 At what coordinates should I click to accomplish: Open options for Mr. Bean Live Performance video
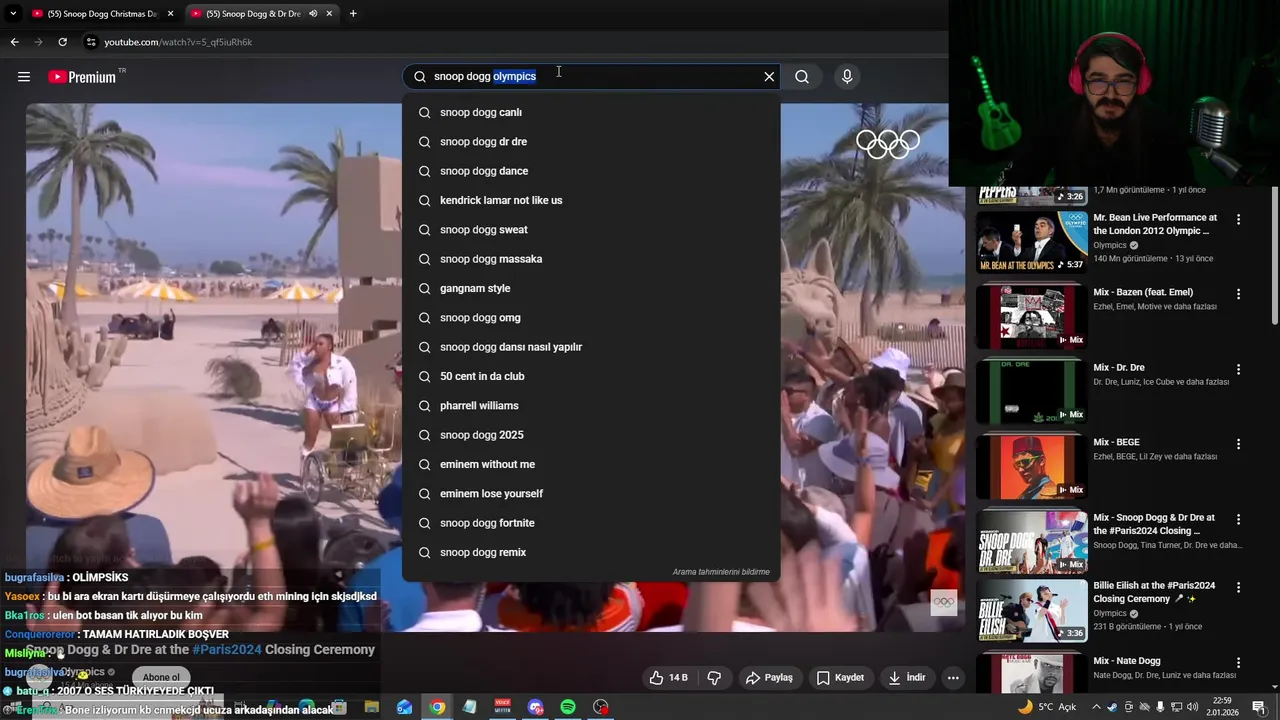(x=1238, y=219)
